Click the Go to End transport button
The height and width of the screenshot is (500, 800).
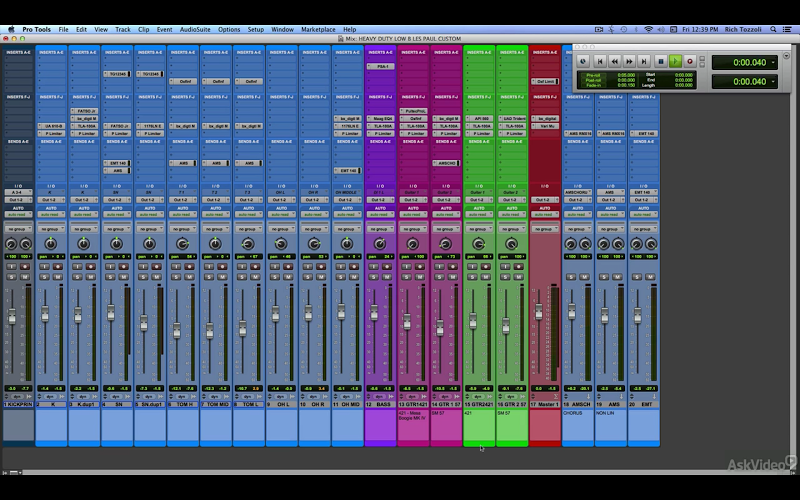[644, 61]
